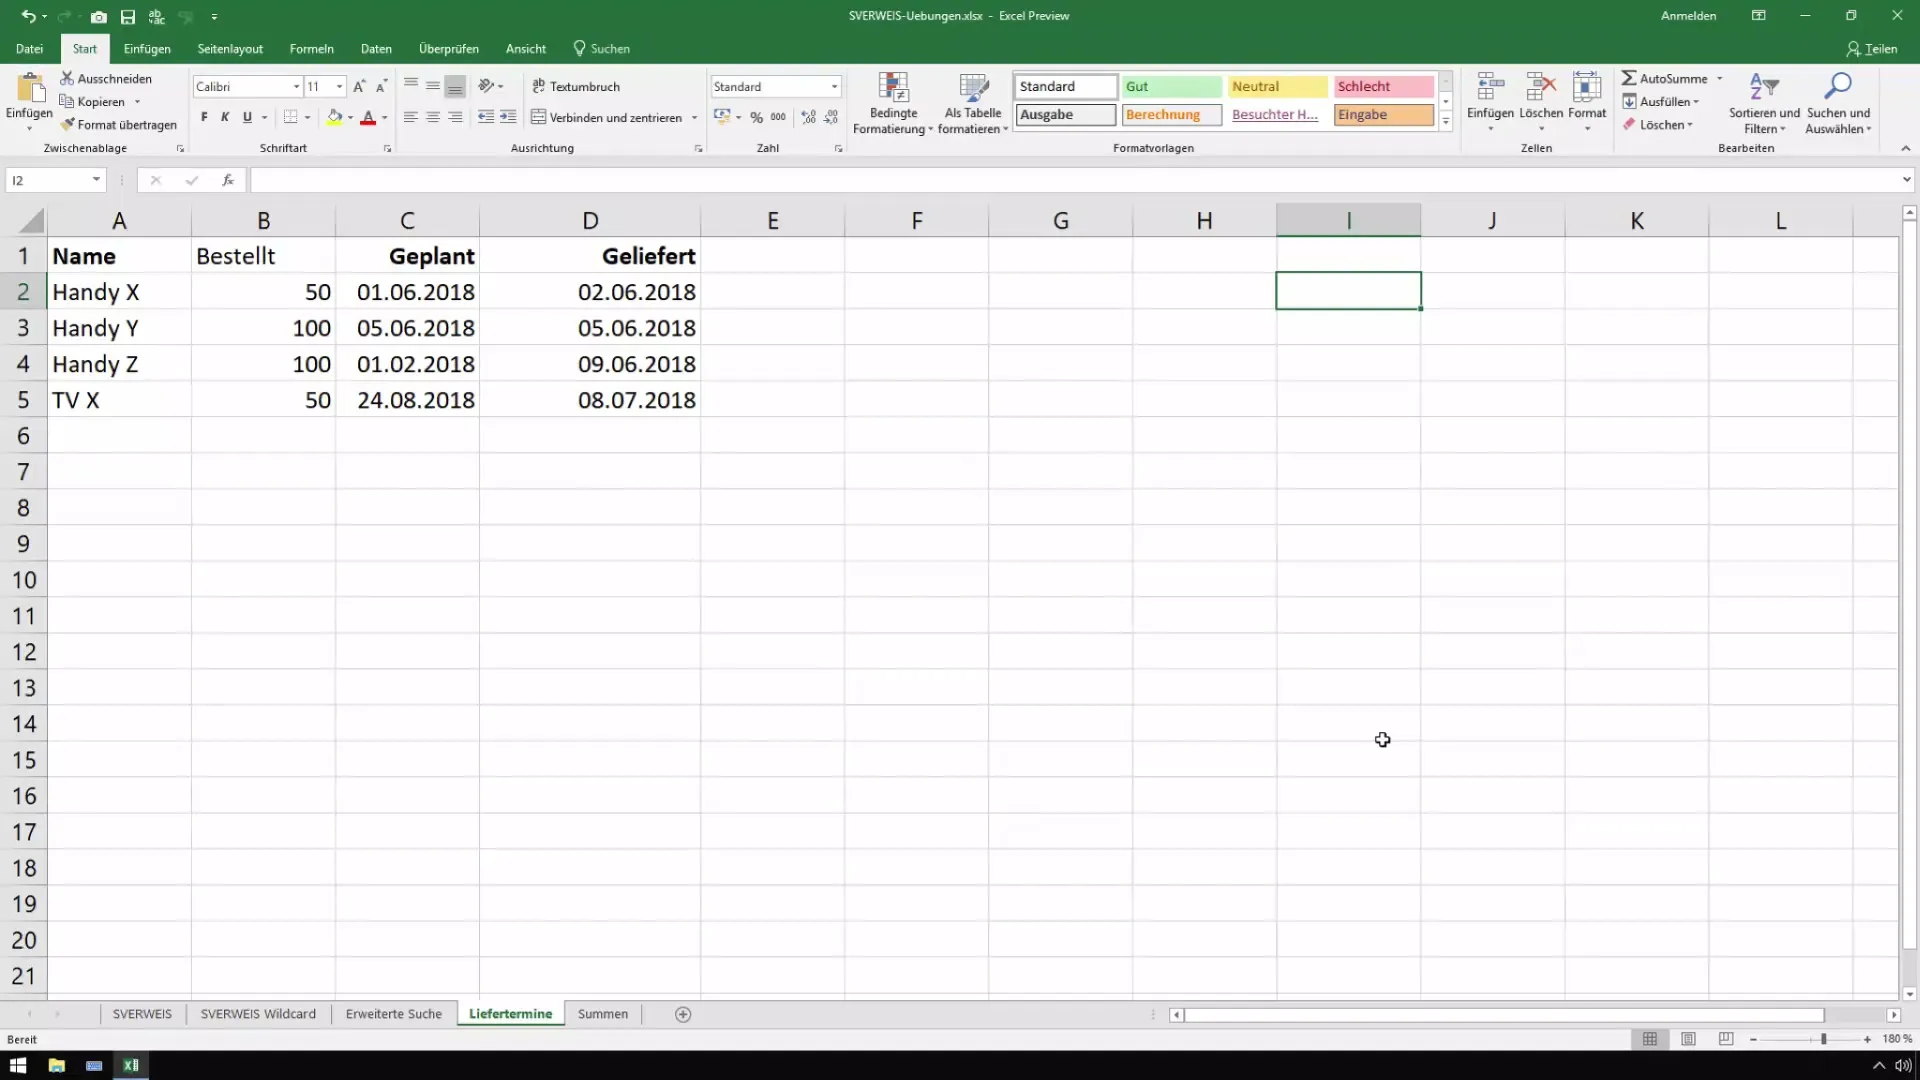This screenshot has width=1920, height=1080.
Task: Toggle underline formatting U button
Action: 247,117
